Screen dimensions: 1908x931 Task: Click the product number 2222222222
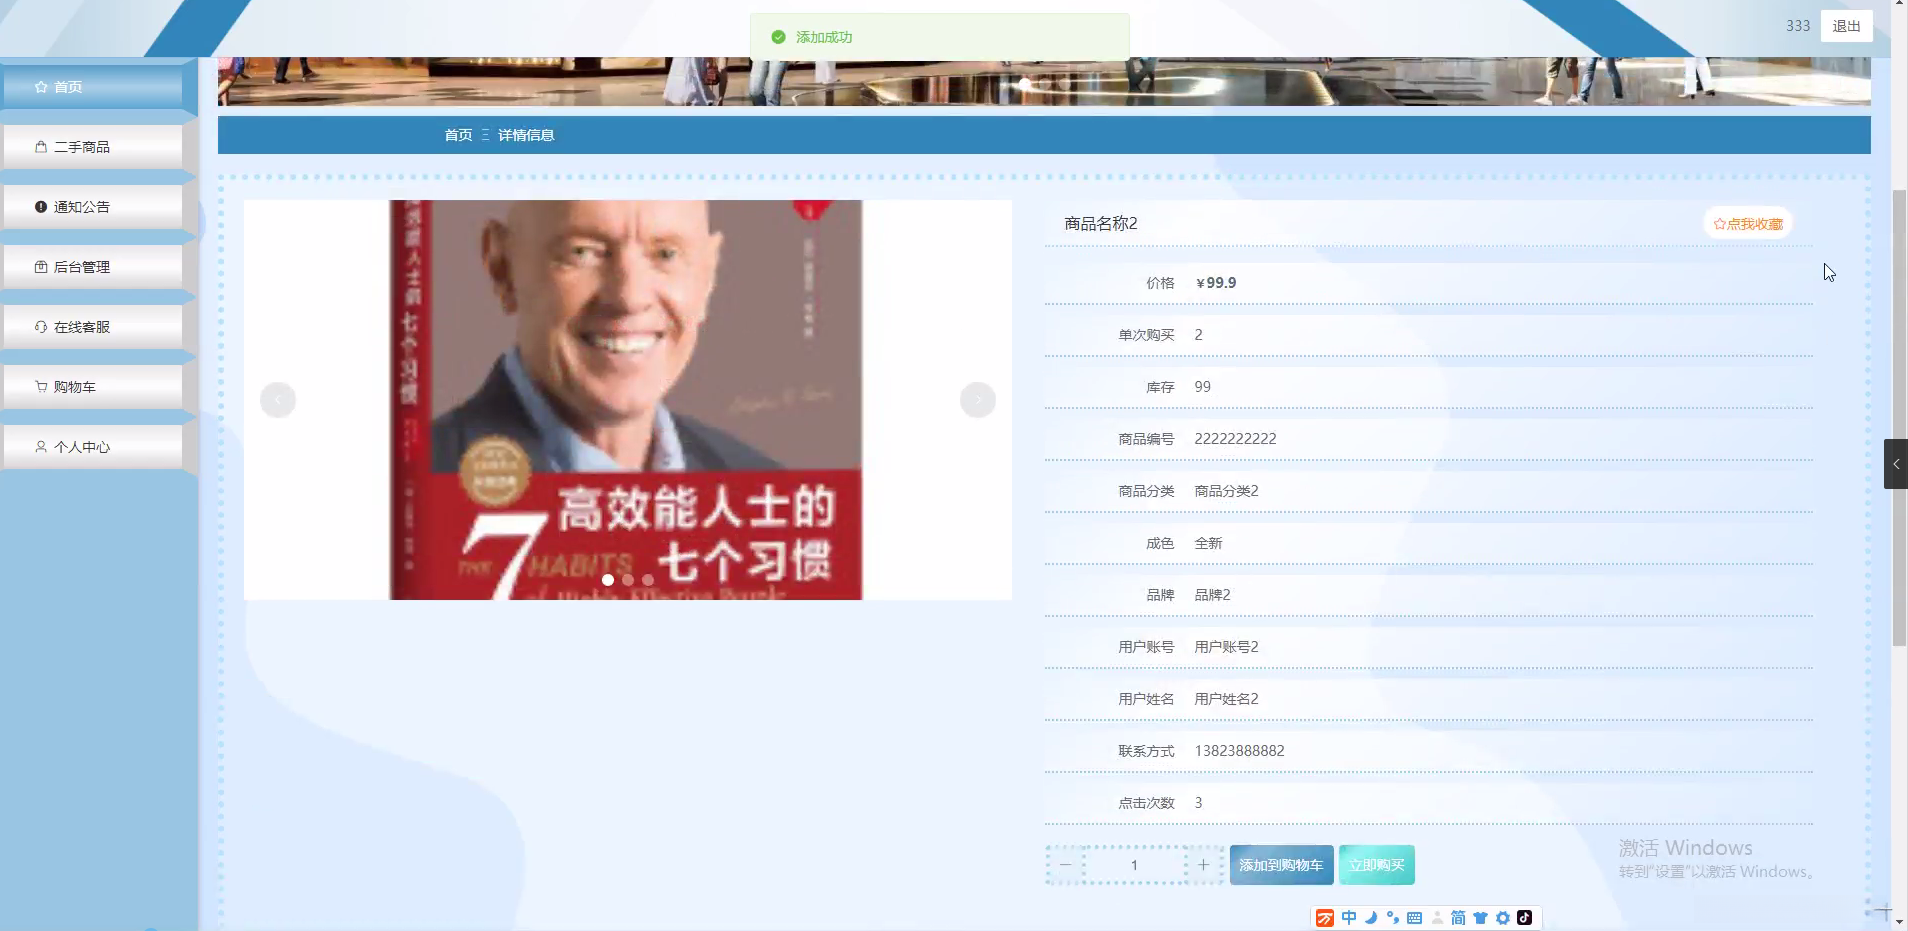(1235, 439)
